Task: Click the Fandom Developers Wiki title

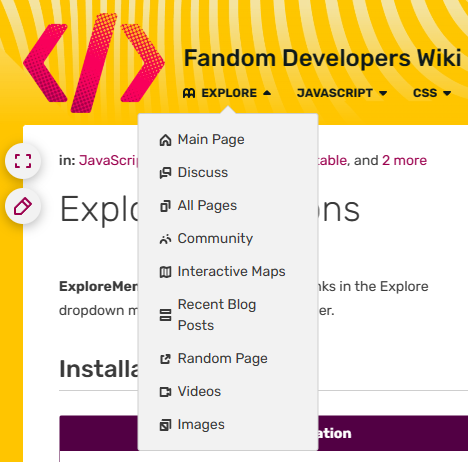Action: 322,58
